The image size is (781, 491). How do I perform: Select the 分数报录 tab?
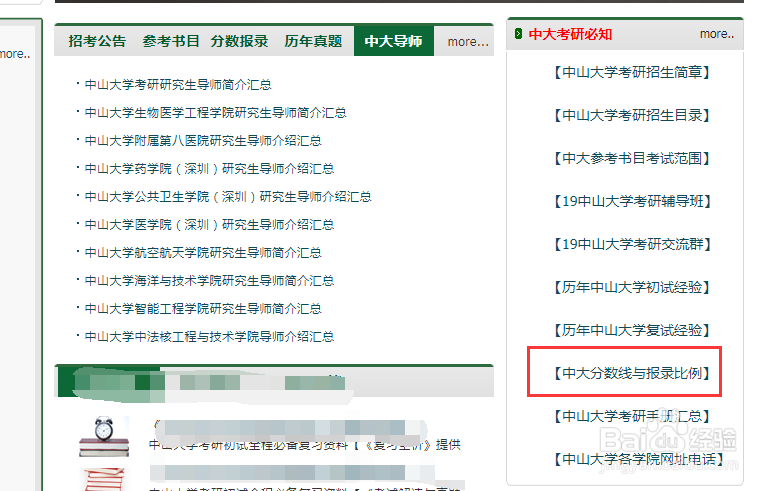coord(240,41)
